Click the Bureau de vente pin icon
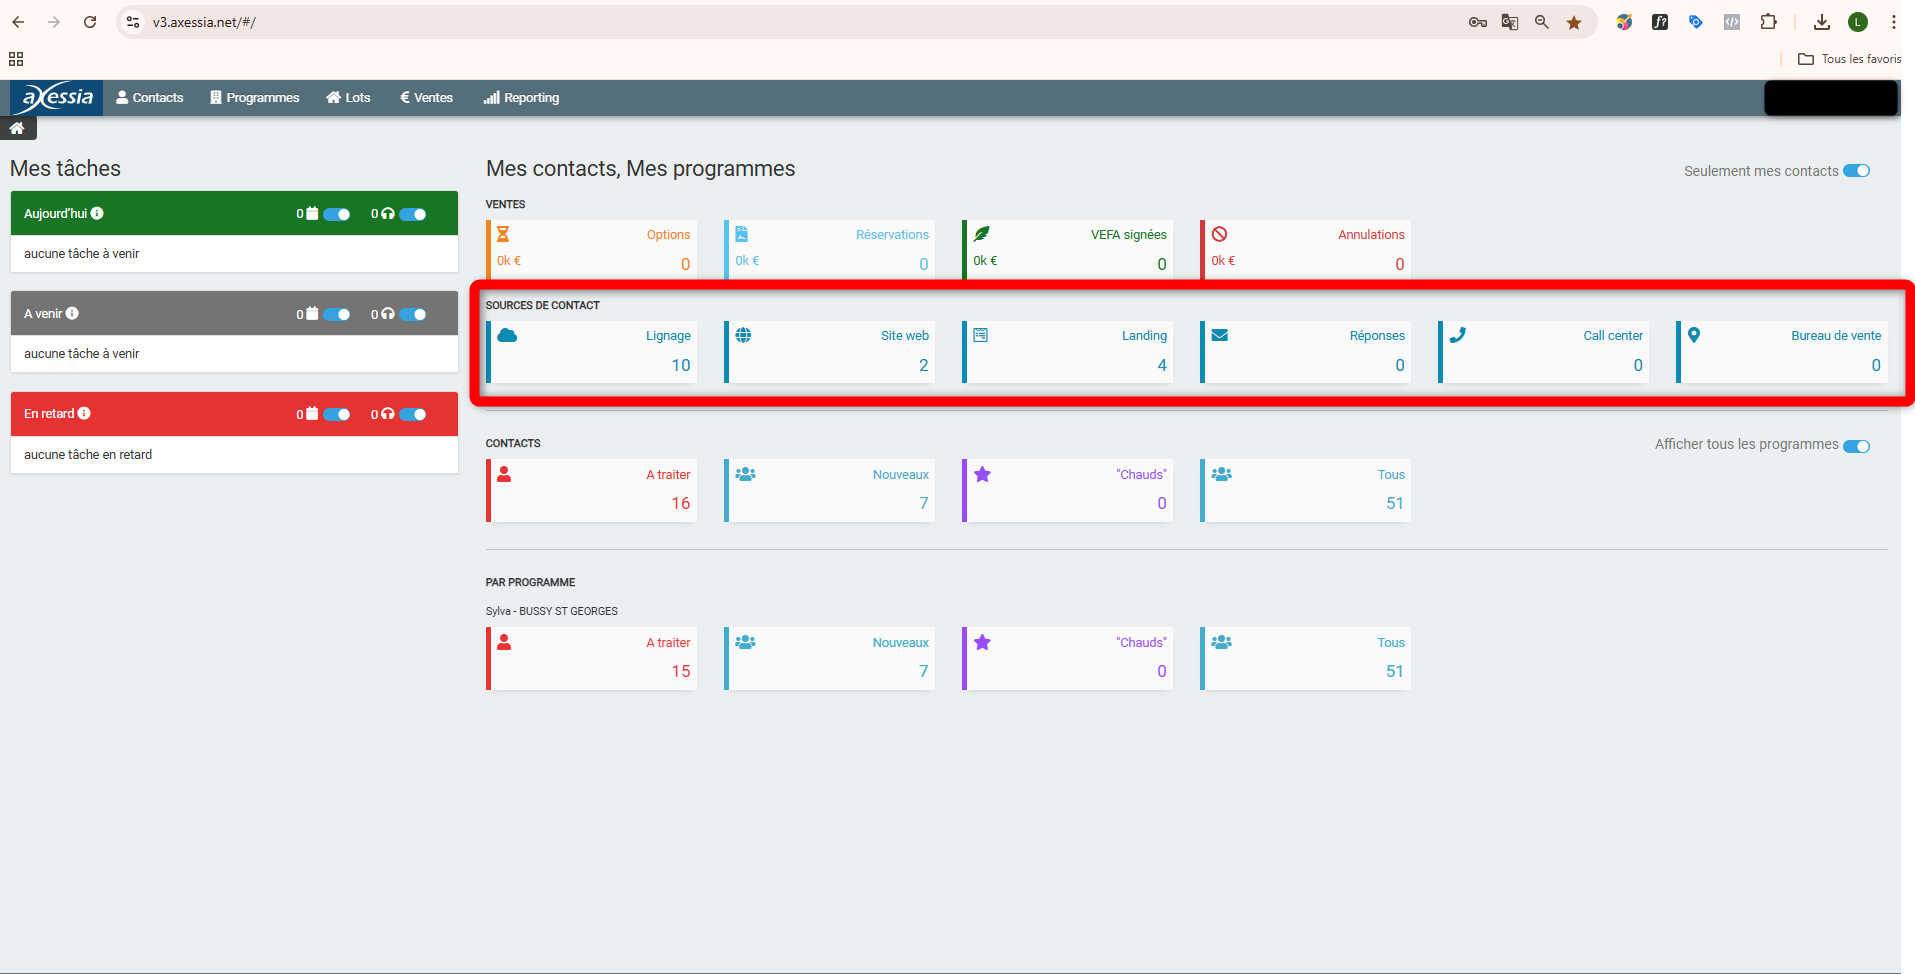1915x974 pixels. [x=1694, y=336]
